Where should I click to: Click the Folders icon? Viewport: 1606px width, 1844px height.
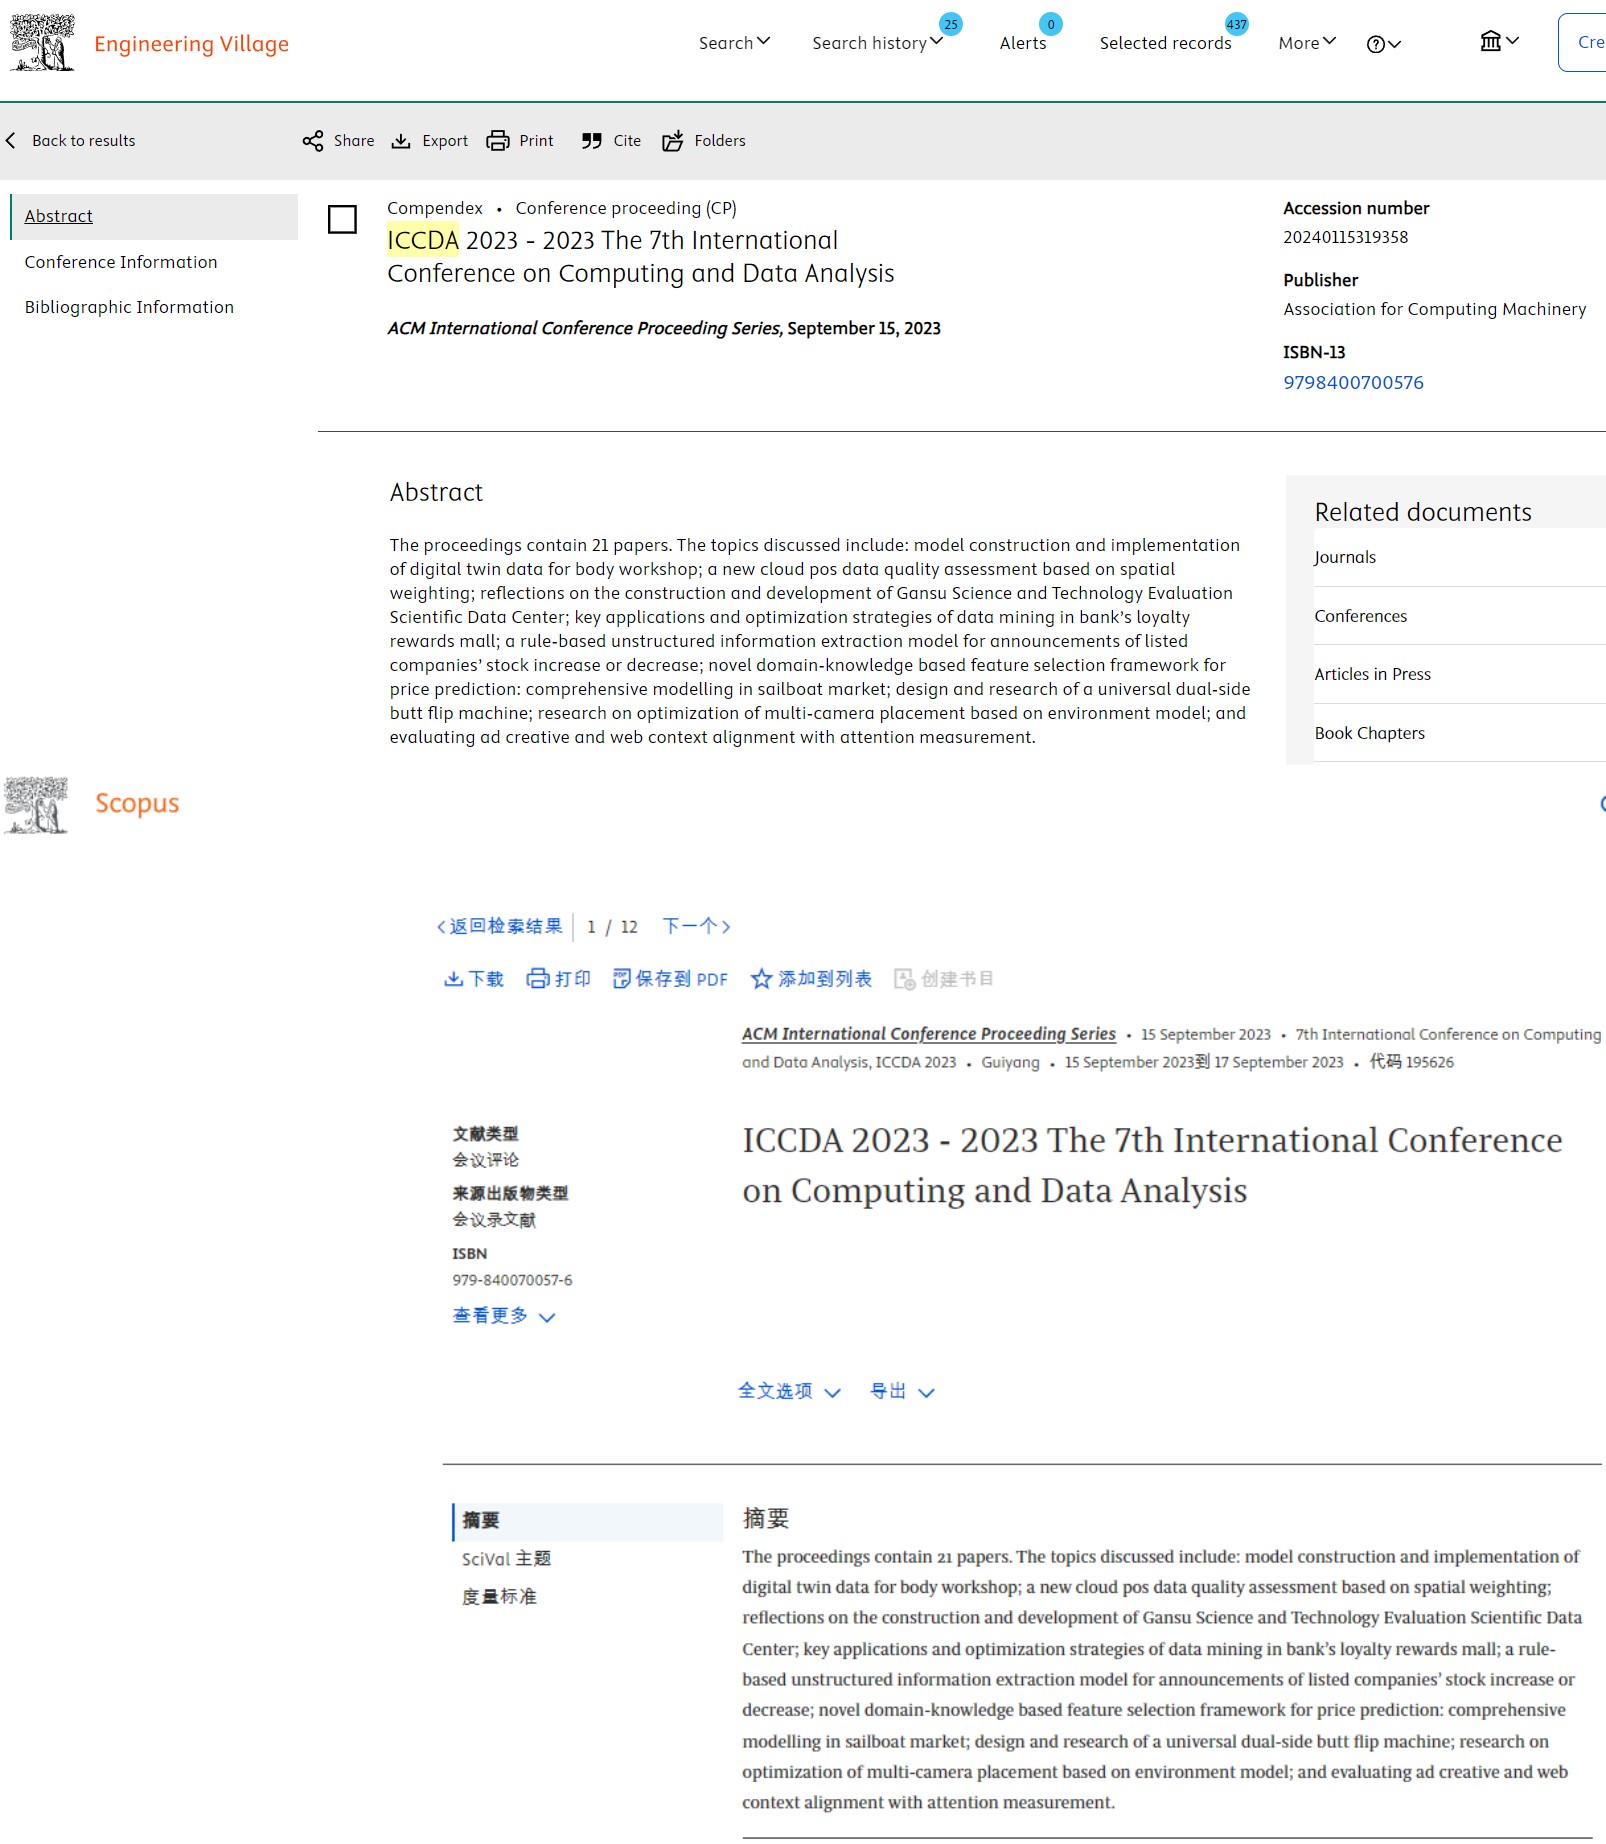pos(673,141)
